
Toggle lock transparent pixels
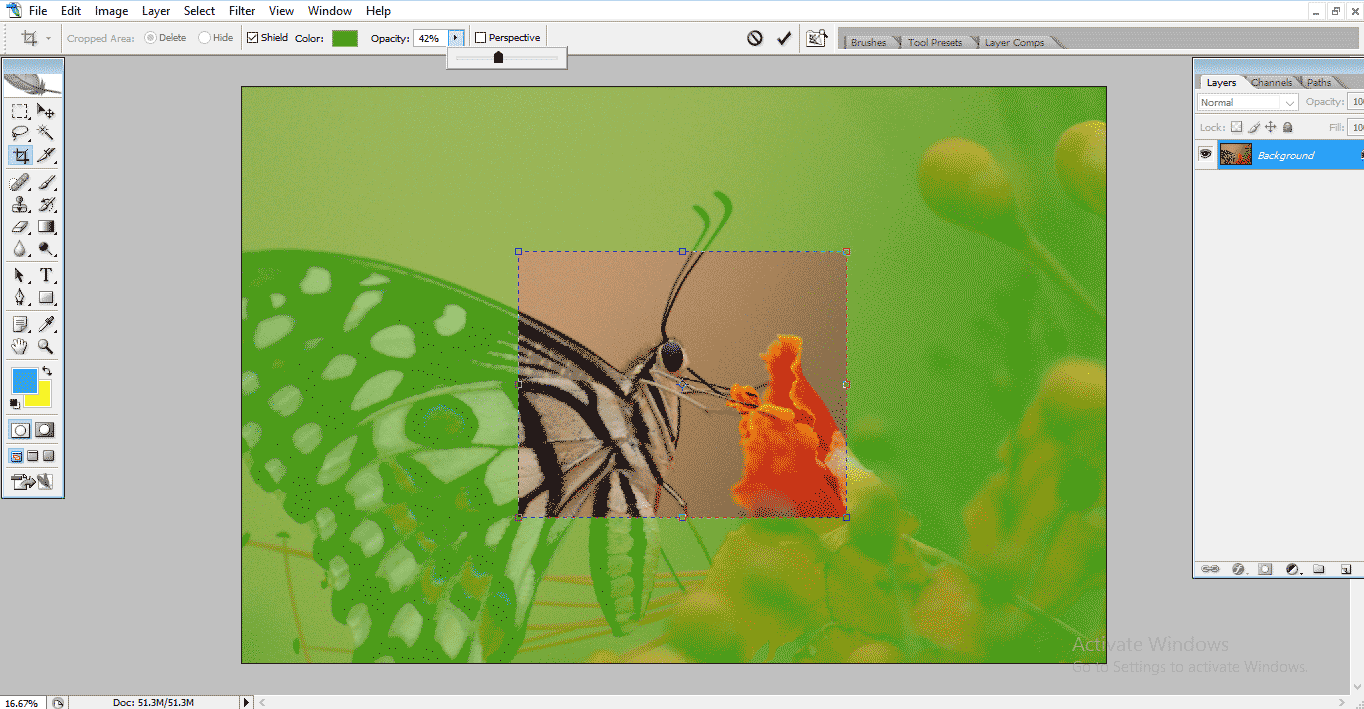click(x=1236, y=127)
